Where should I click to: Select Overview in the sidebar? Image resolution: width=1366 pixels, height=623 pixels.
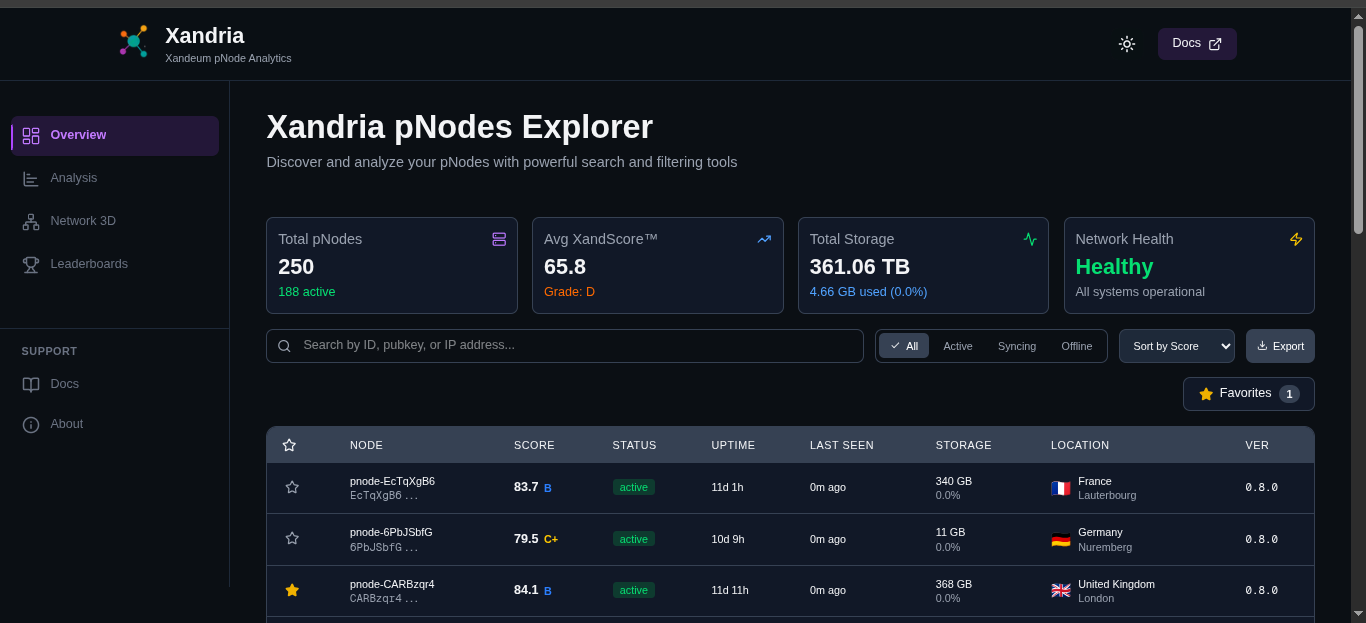coord(115,136)
